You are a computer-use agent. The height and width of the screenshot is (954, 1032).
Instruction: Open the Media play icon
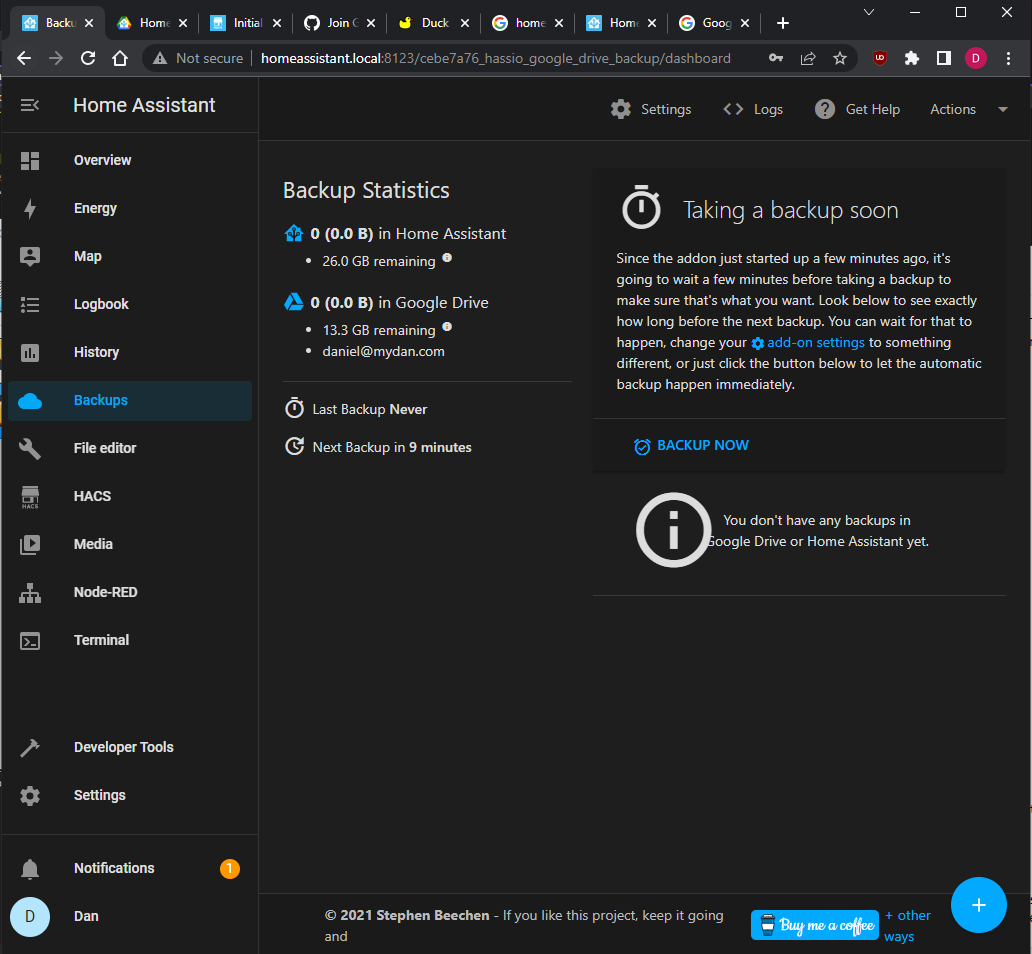coord(30,544)
